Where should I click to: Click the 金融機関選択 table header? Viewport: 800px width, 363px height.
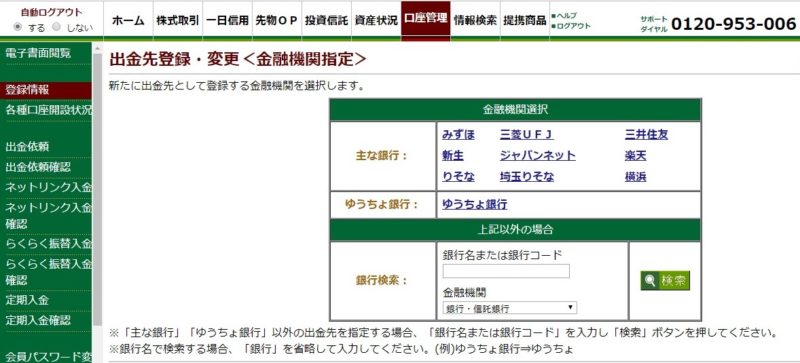pos(515,110)
